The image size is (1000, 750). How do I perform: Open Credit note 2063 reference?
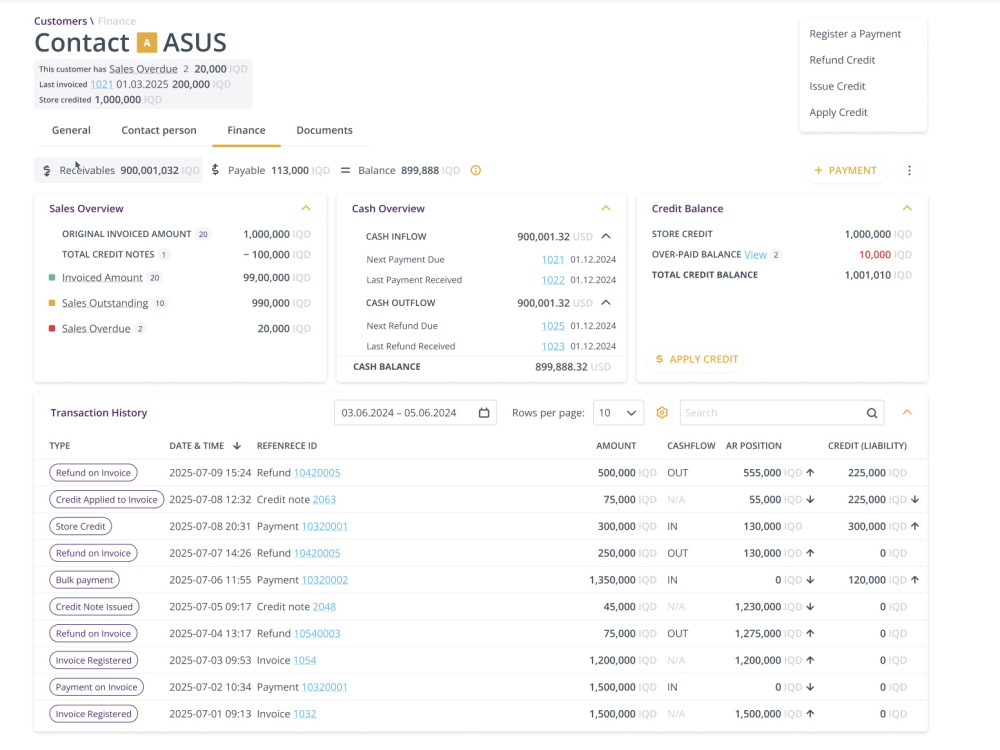[x=324, y=499]
